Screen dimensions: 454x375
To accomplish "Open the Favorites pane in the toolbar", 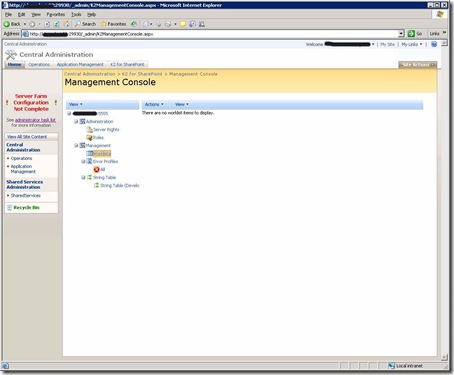I will 114,24.
